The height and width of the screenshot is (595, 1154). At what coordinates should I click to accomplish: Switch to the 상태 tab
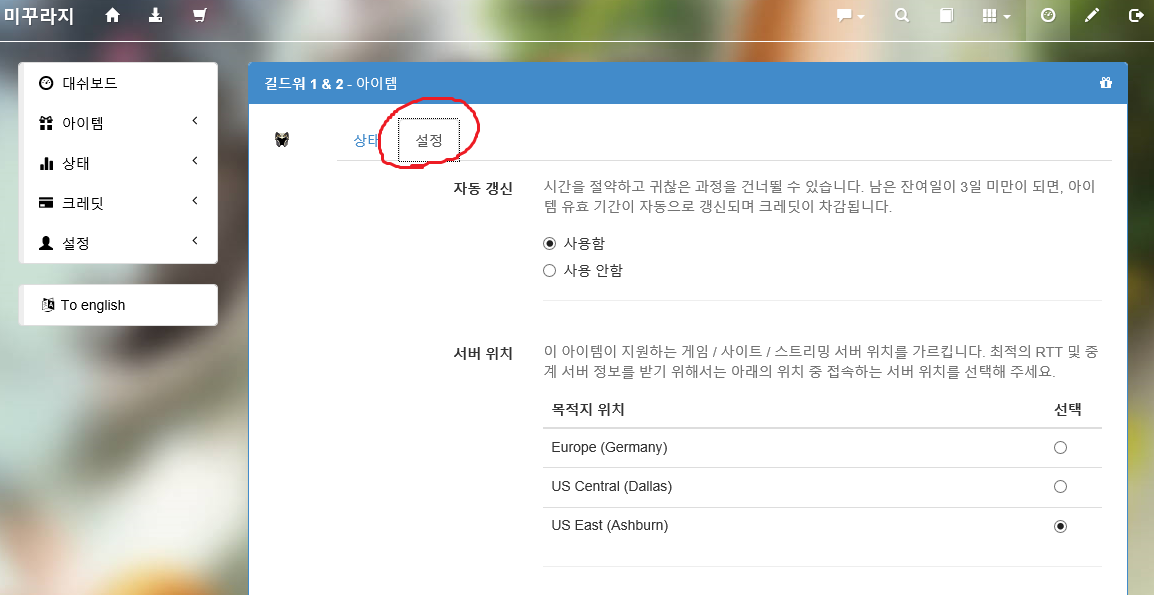point(366,141)
